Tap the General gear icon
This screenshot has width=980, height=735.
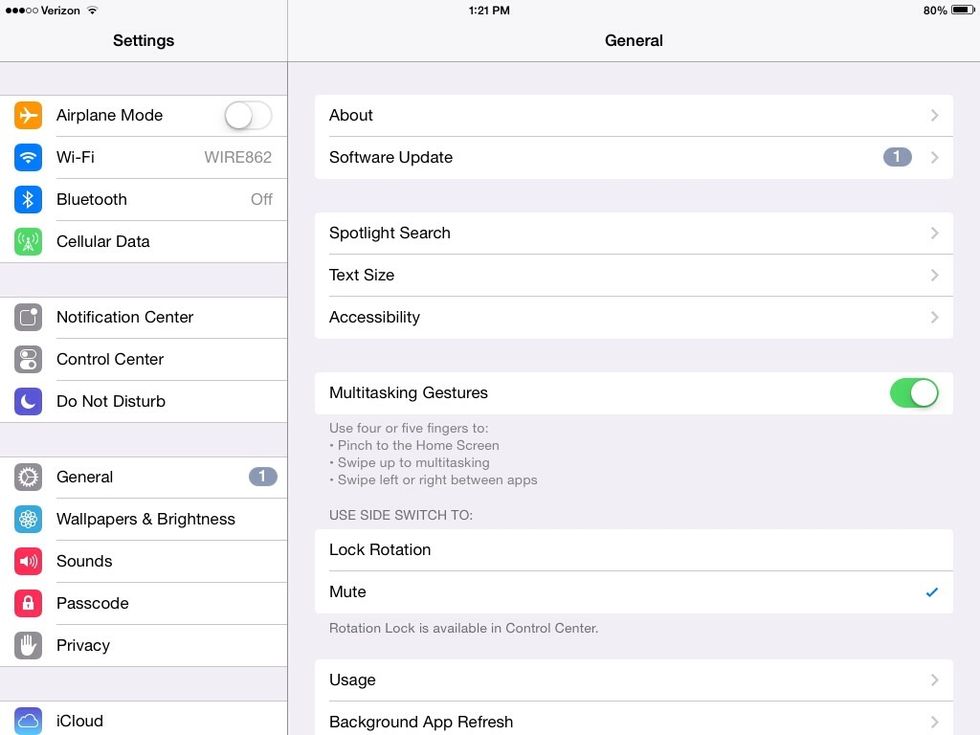(x=28, y=478)
